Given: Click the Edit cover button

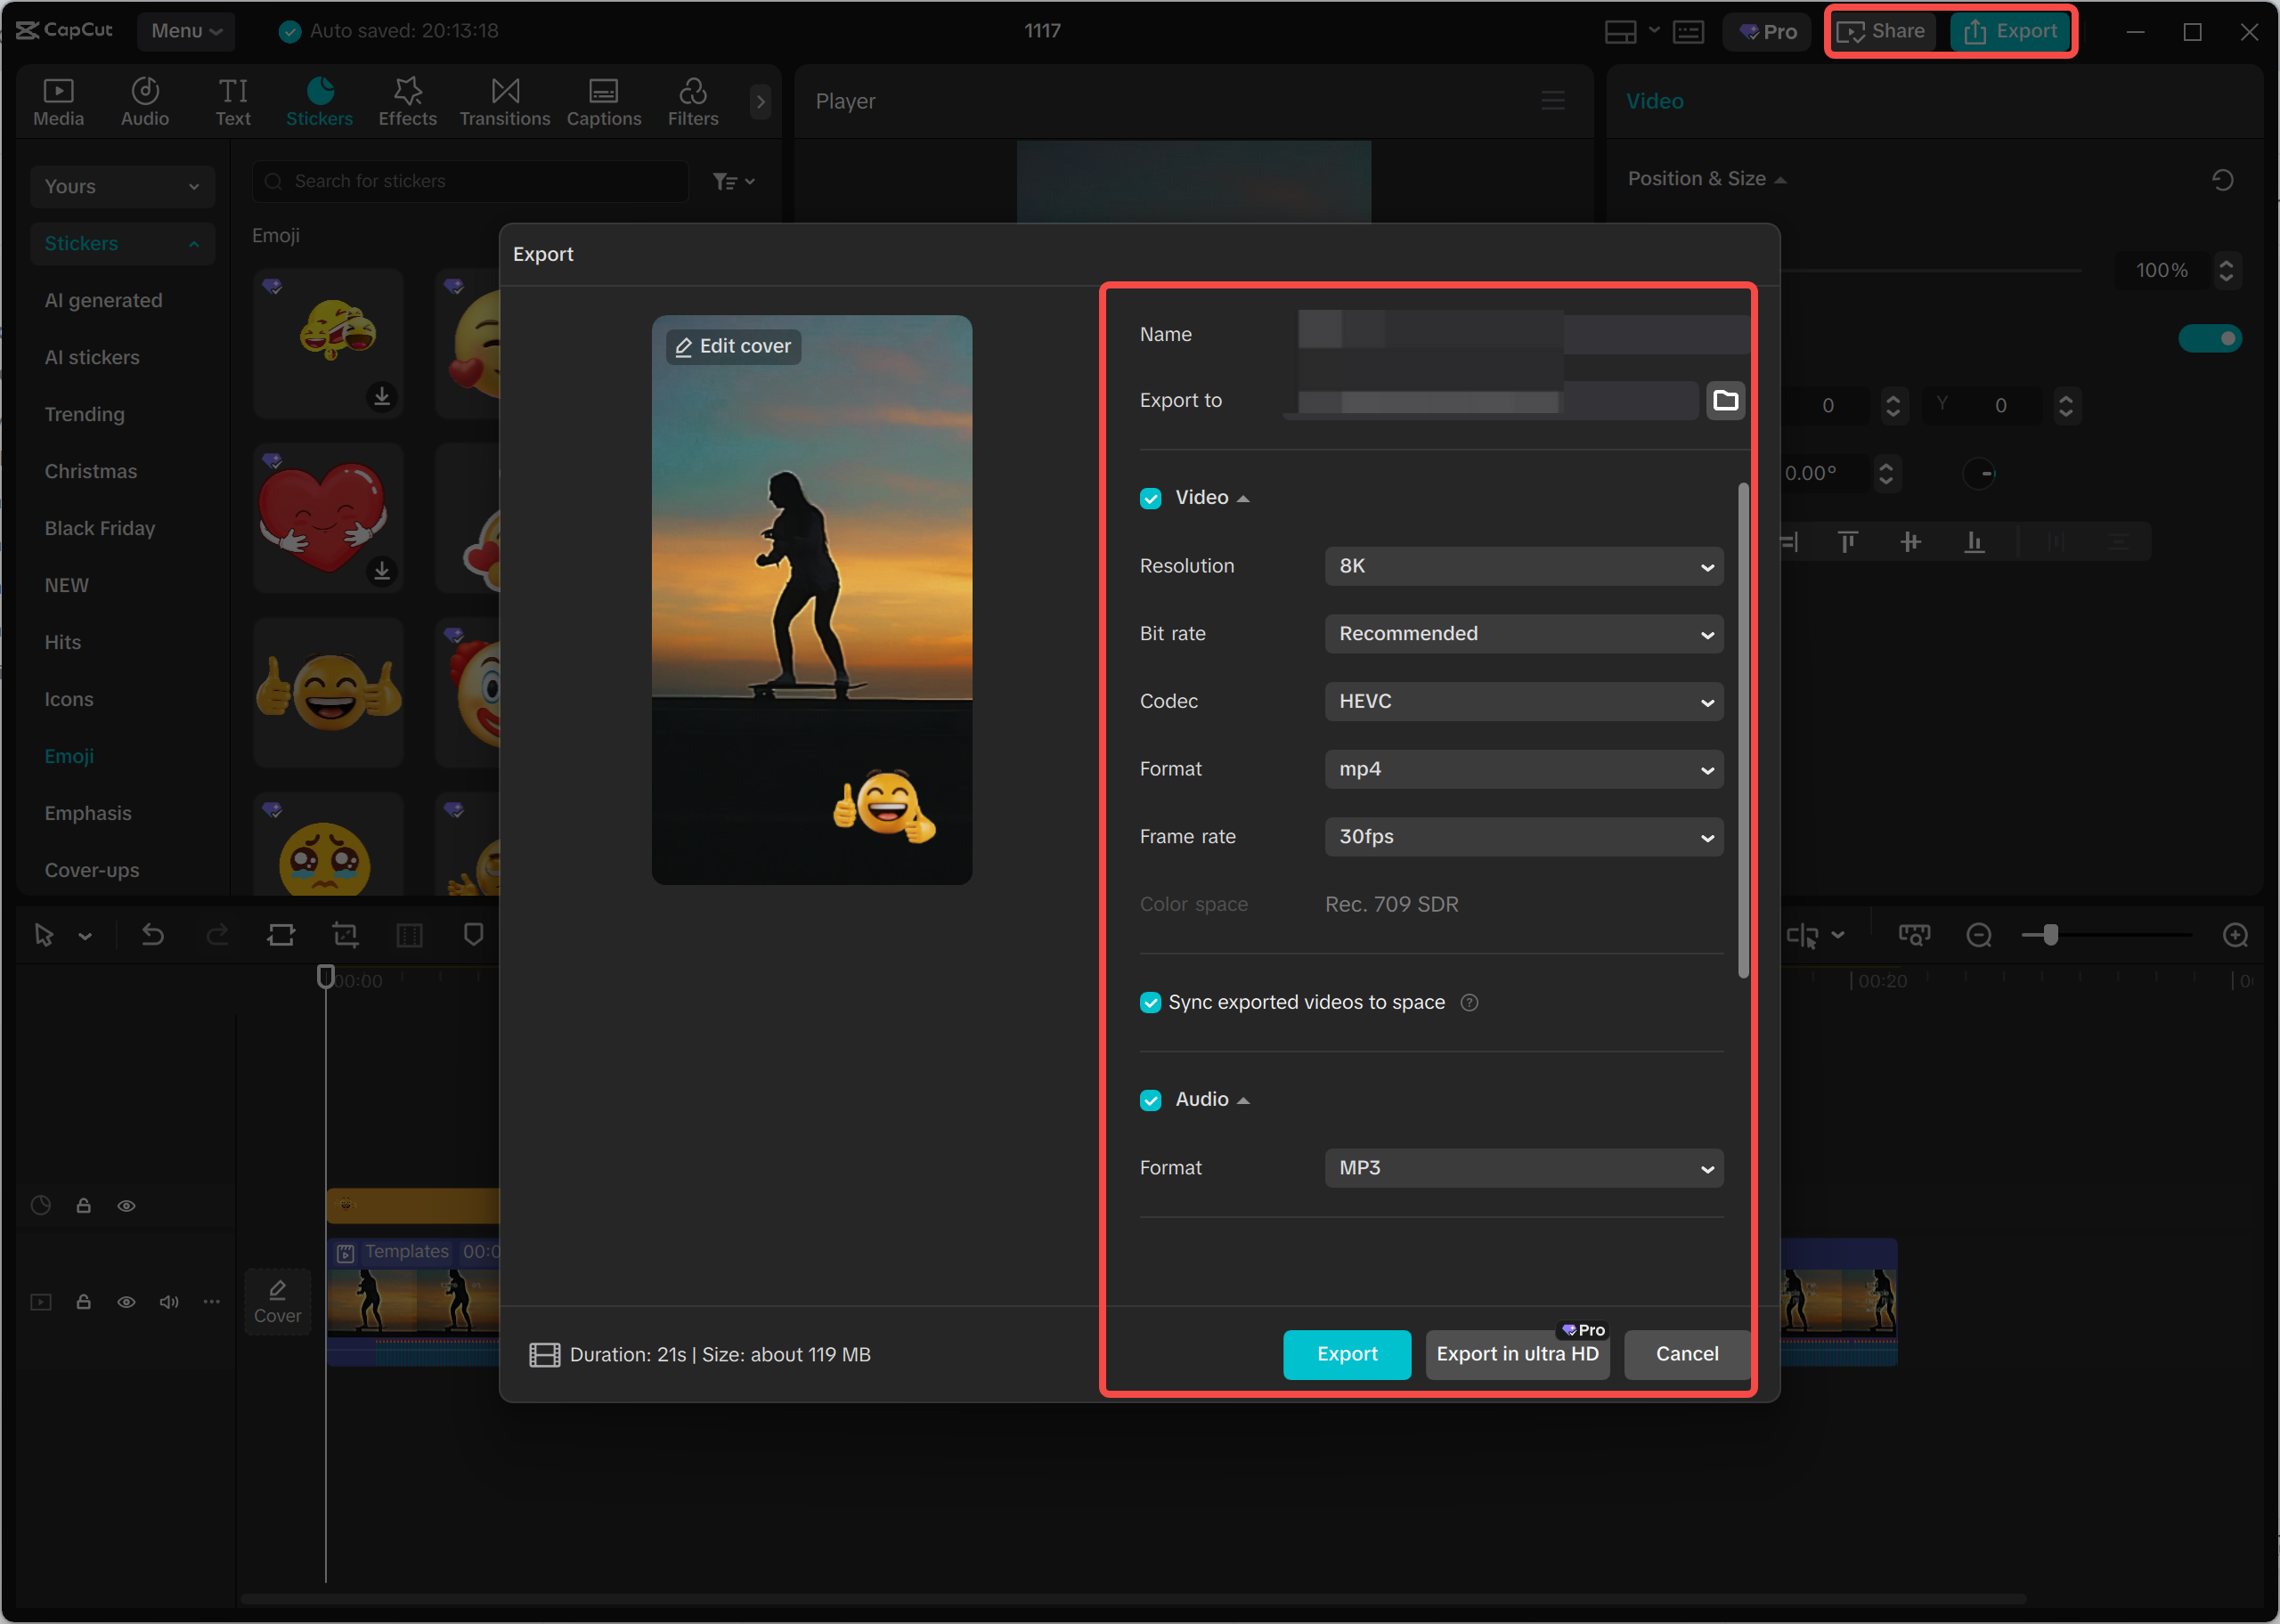Looking at the screenshot, I should pos(732,346).
